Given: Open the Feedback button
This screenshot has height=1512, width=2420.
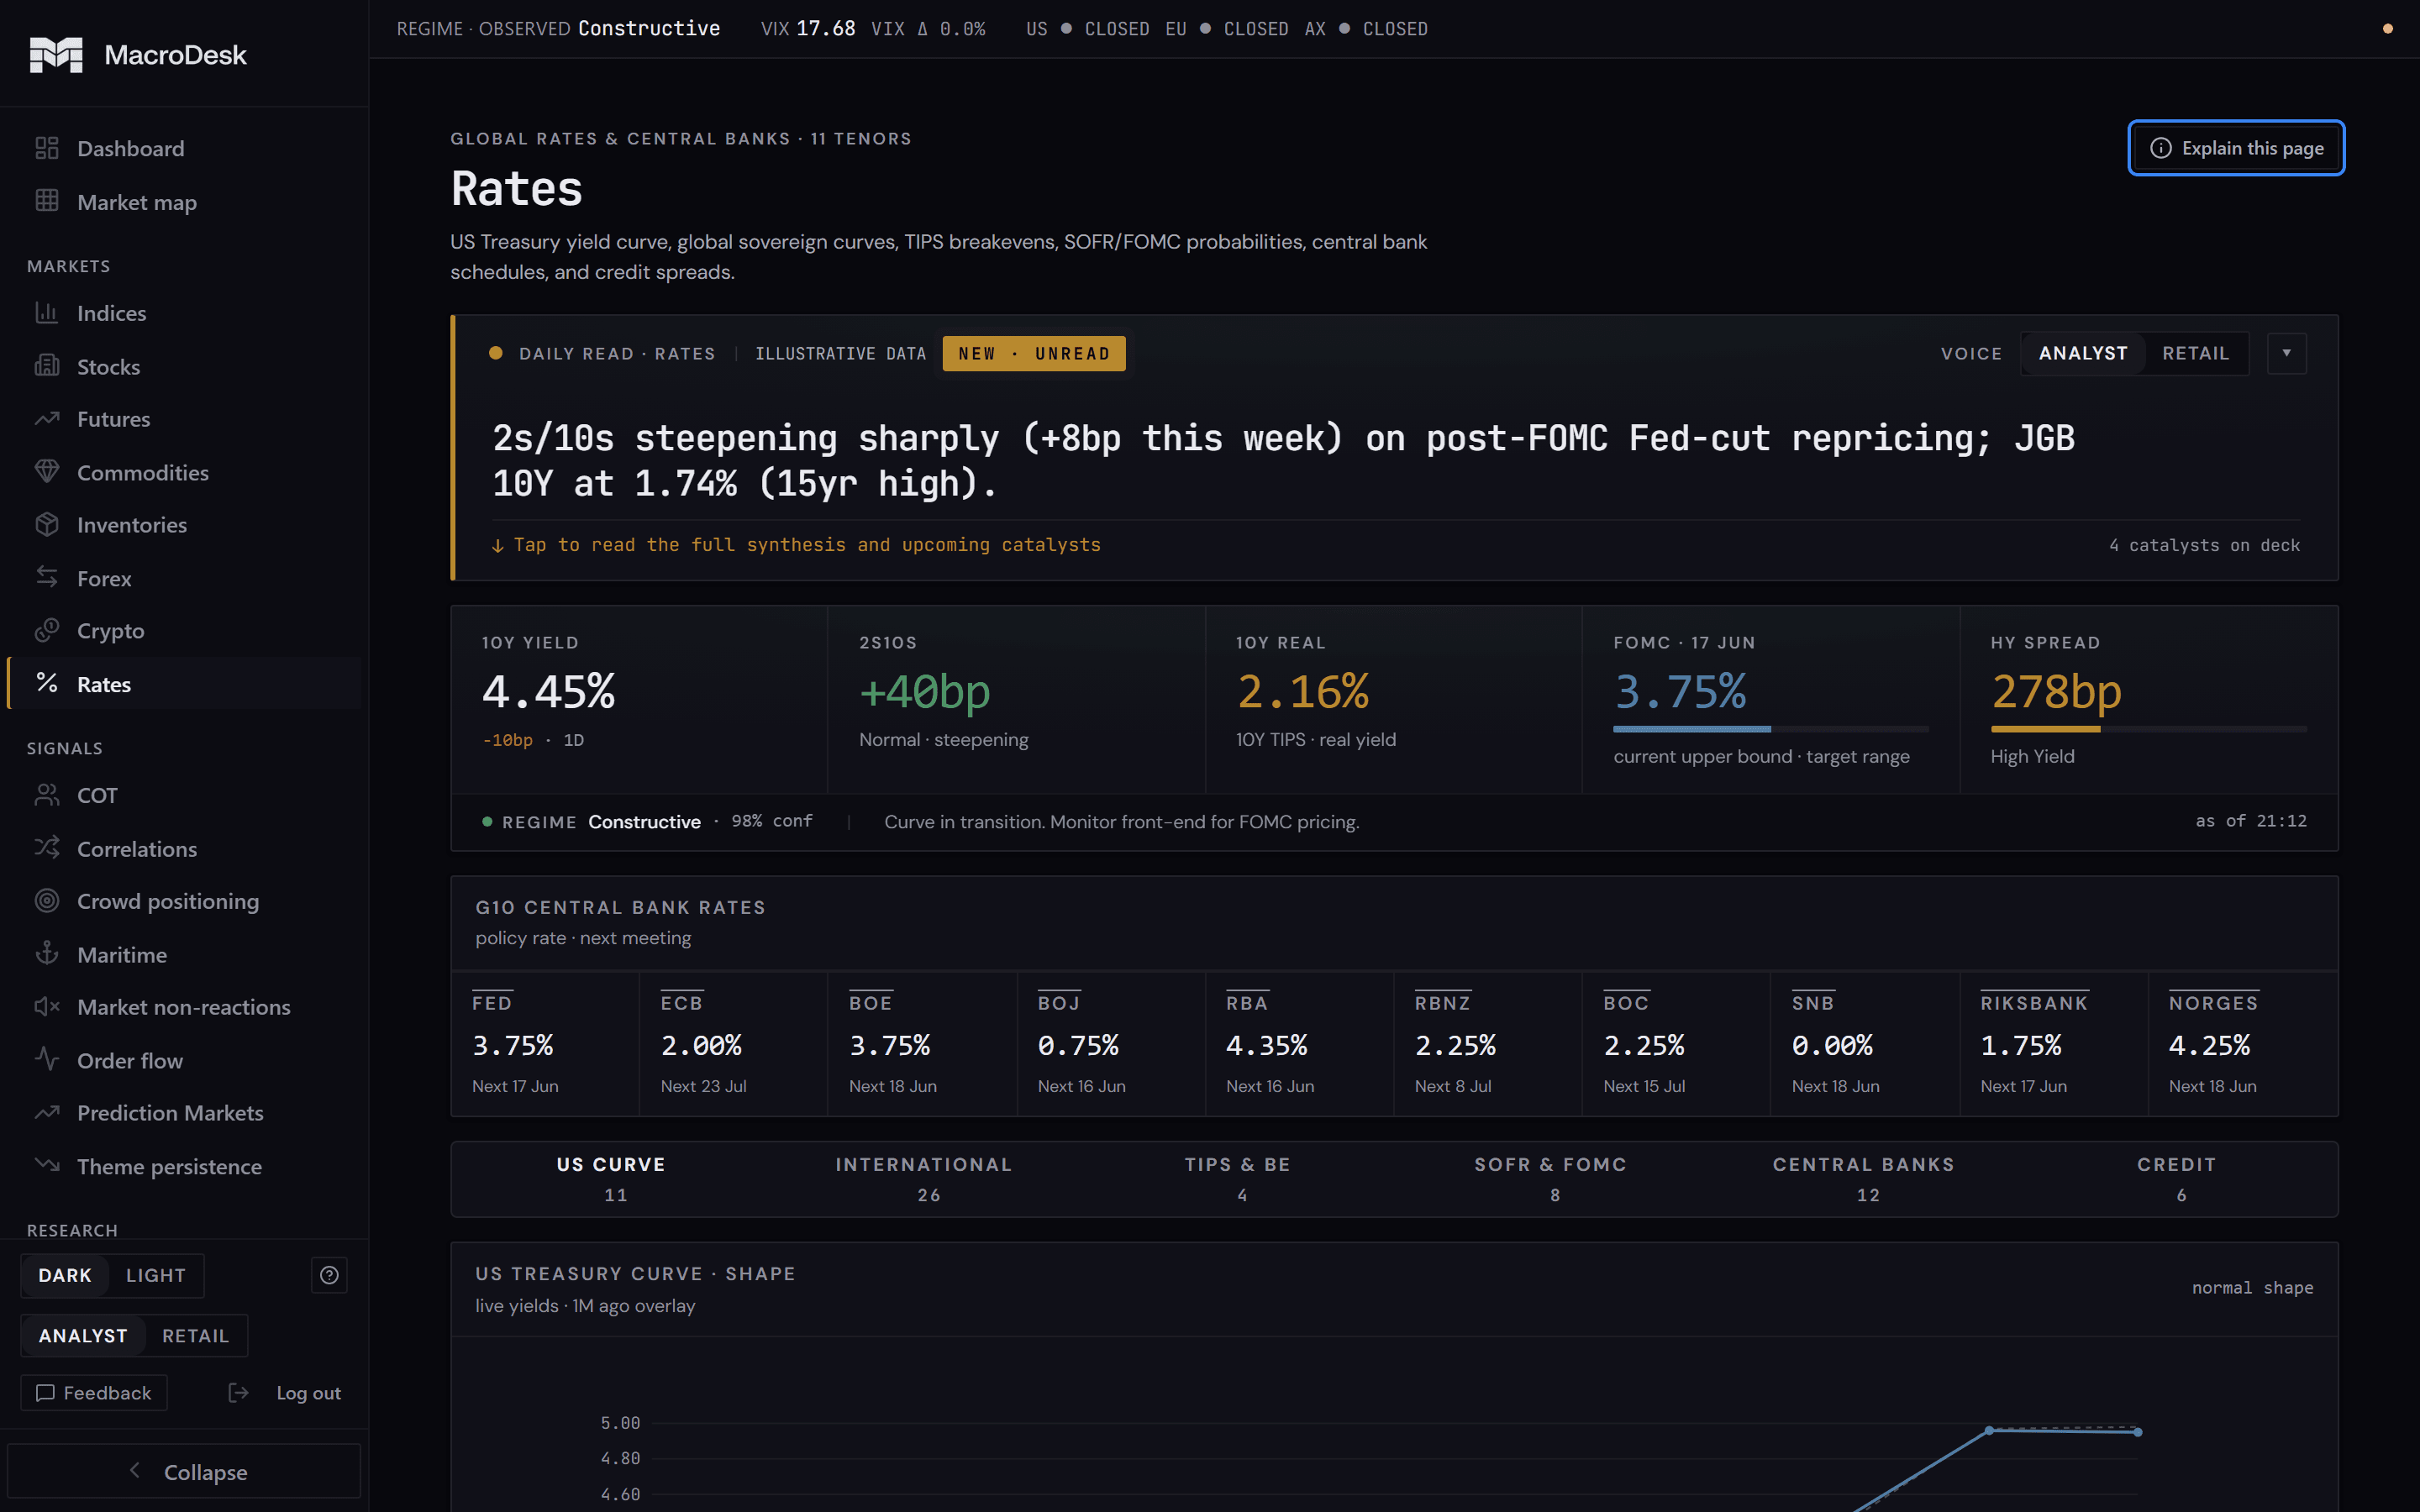Looking at the screenshot, I should [94, 1393].
